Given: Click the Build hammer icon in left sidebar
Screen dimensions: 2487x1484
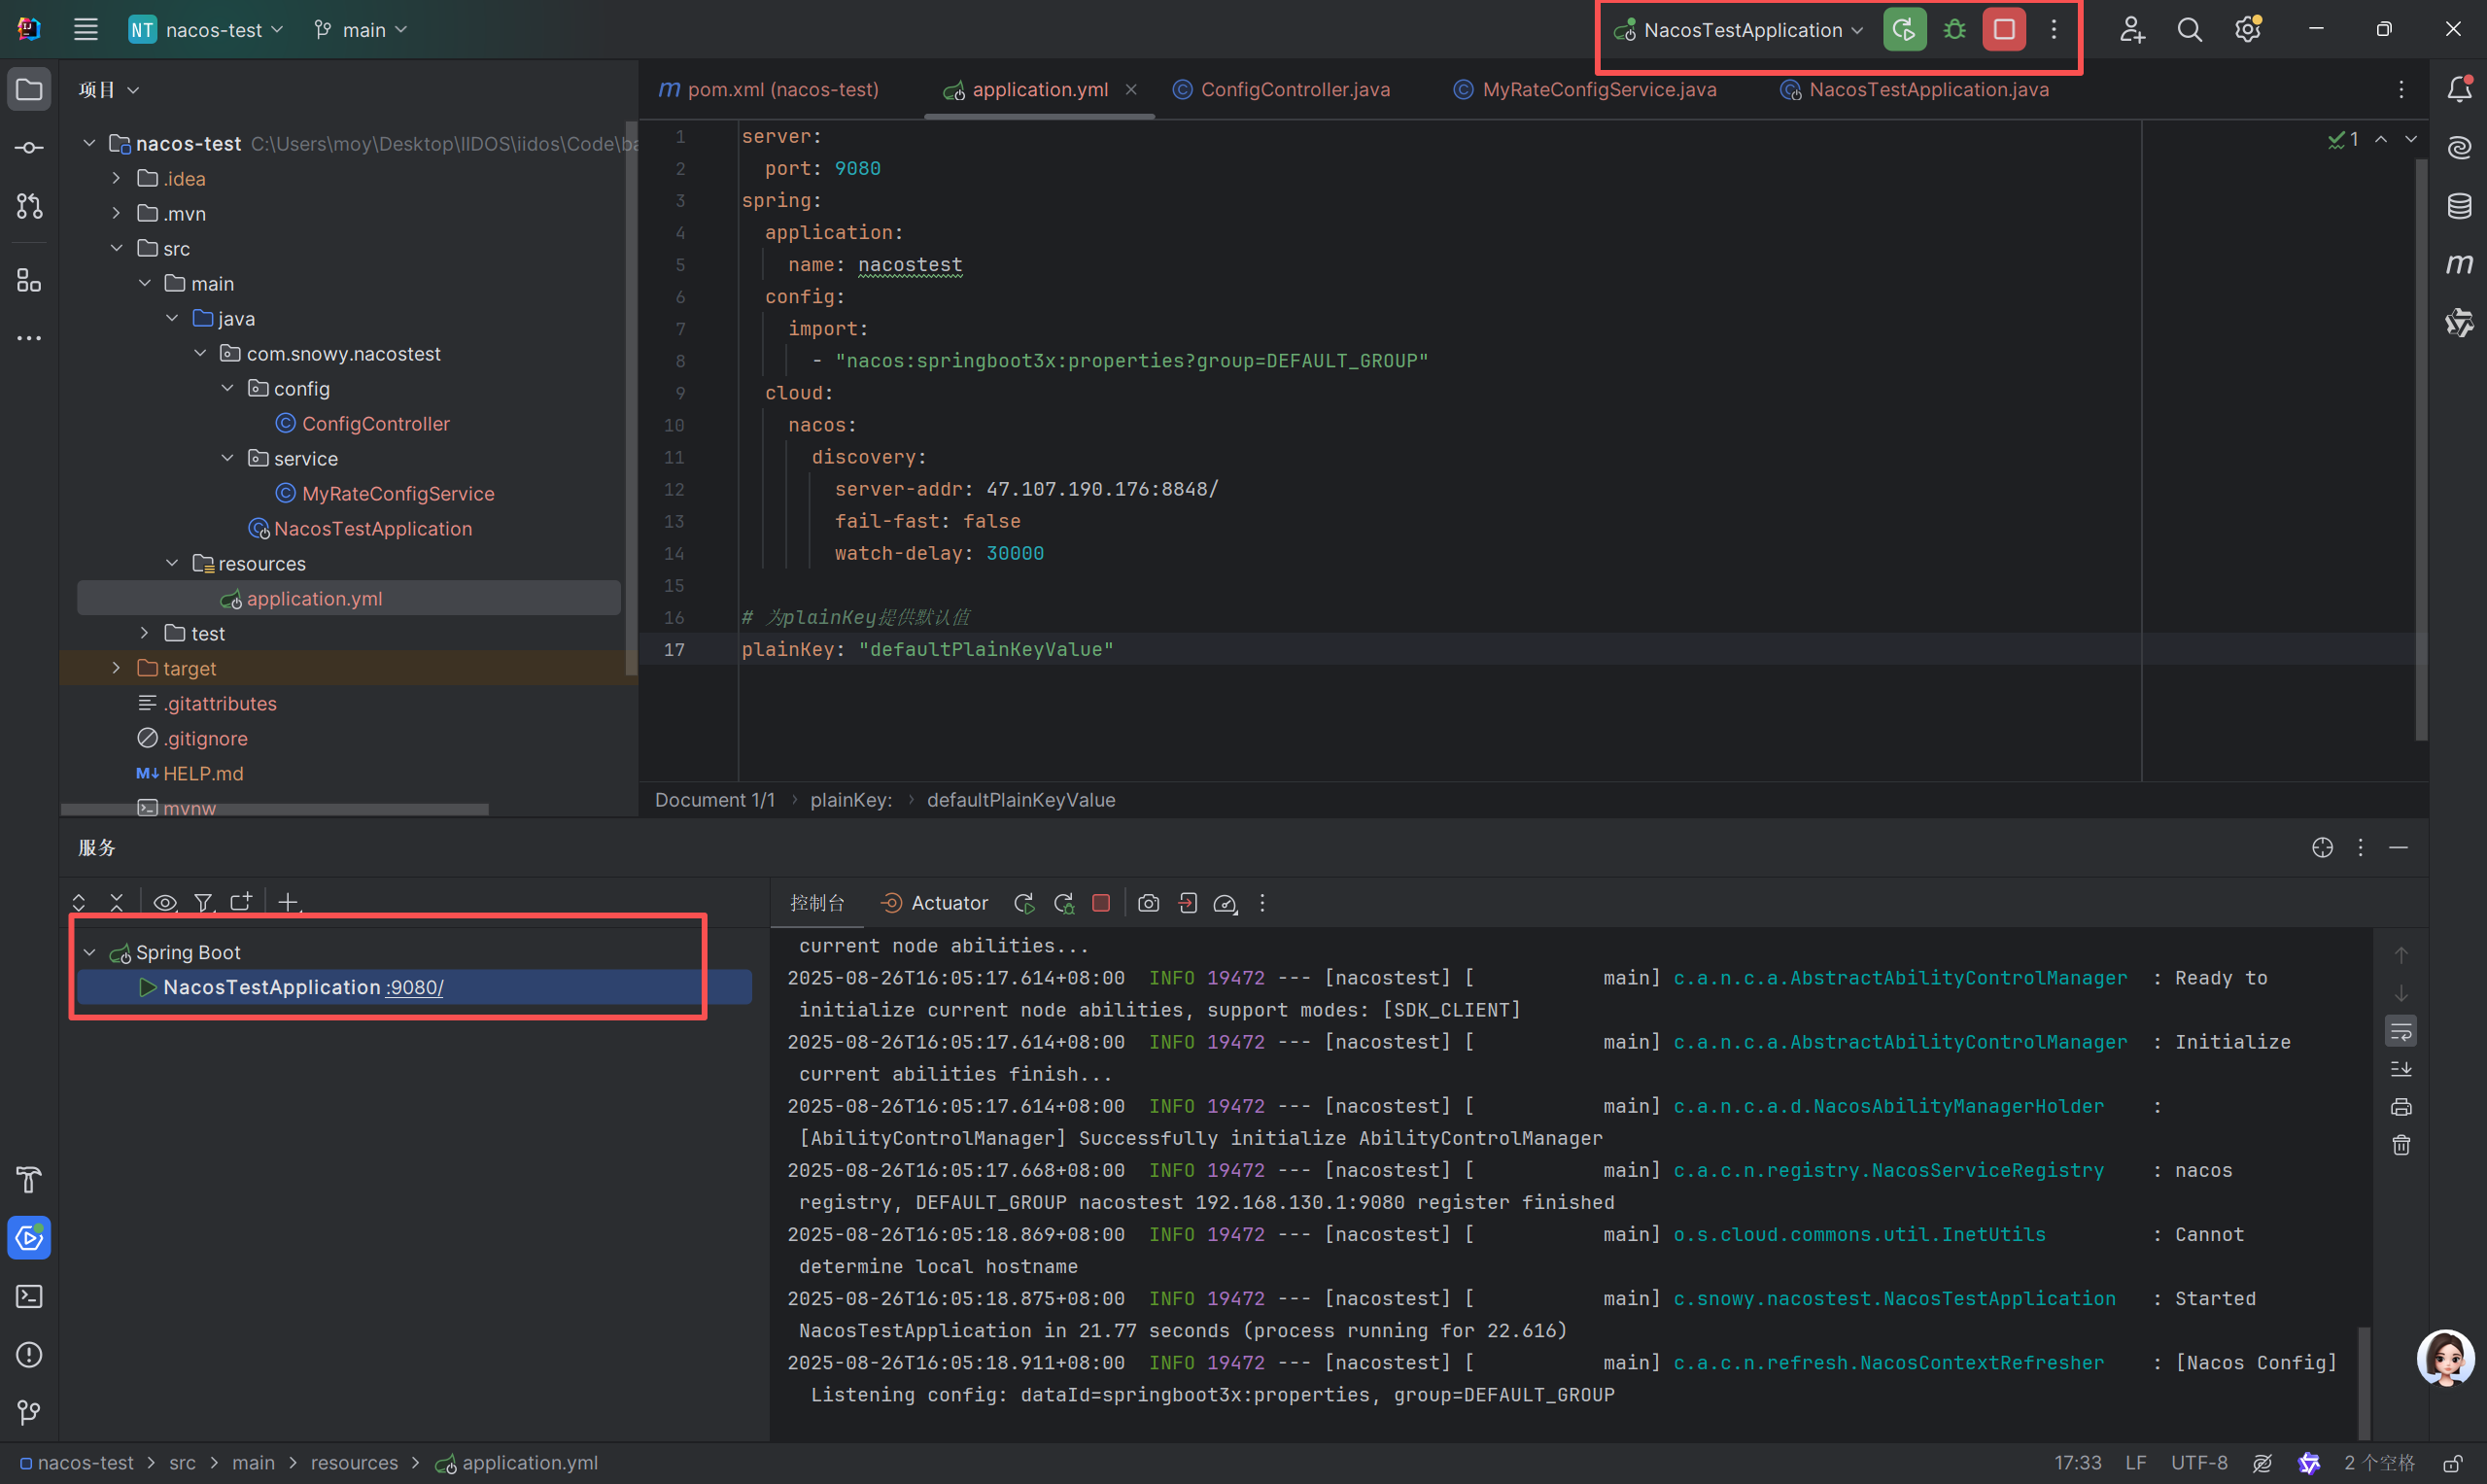Looking at the screenshot, I should (29, 1180).
